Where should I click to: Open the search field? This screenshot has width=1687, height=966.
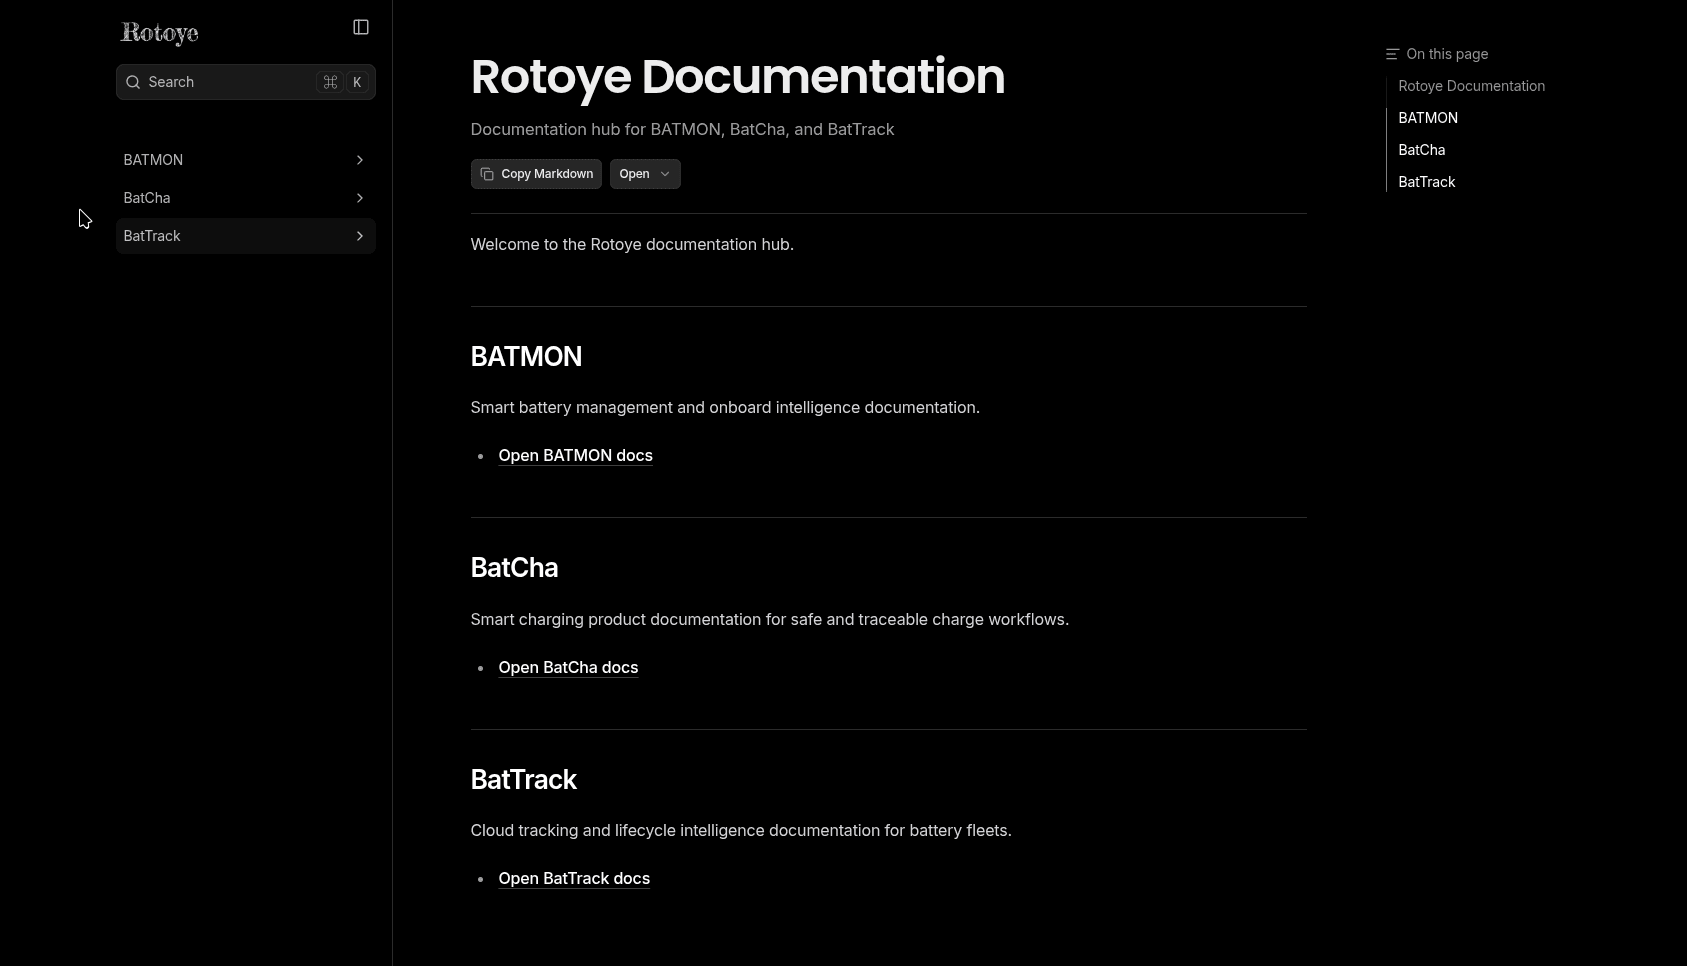(246, 82)
